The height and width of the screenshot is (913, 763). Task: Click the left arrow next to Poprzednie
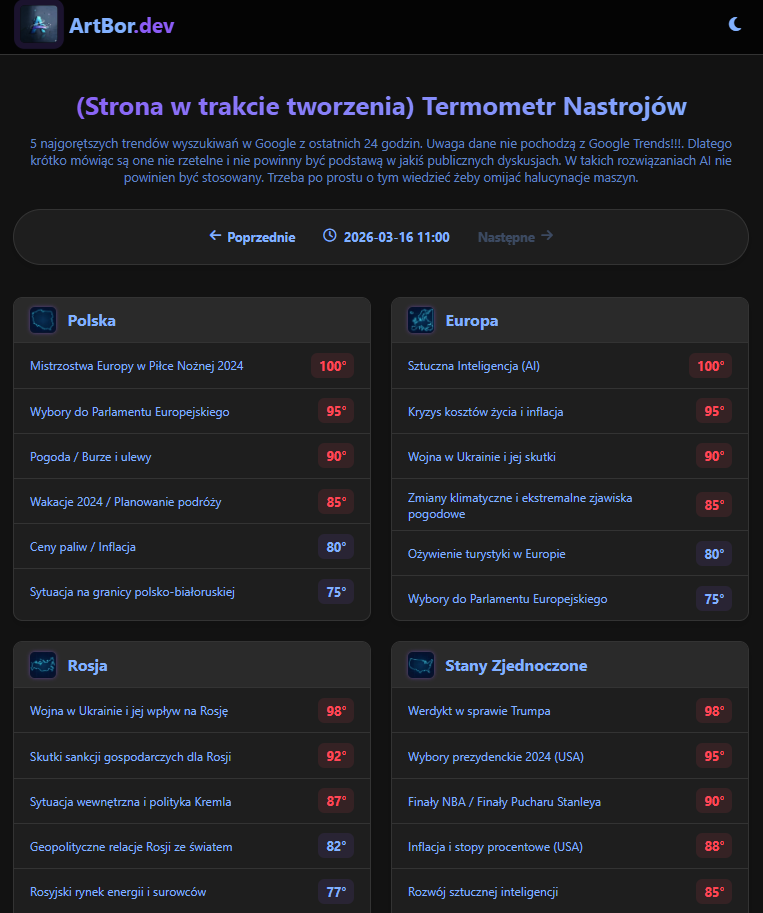click(x=214, y=236)
